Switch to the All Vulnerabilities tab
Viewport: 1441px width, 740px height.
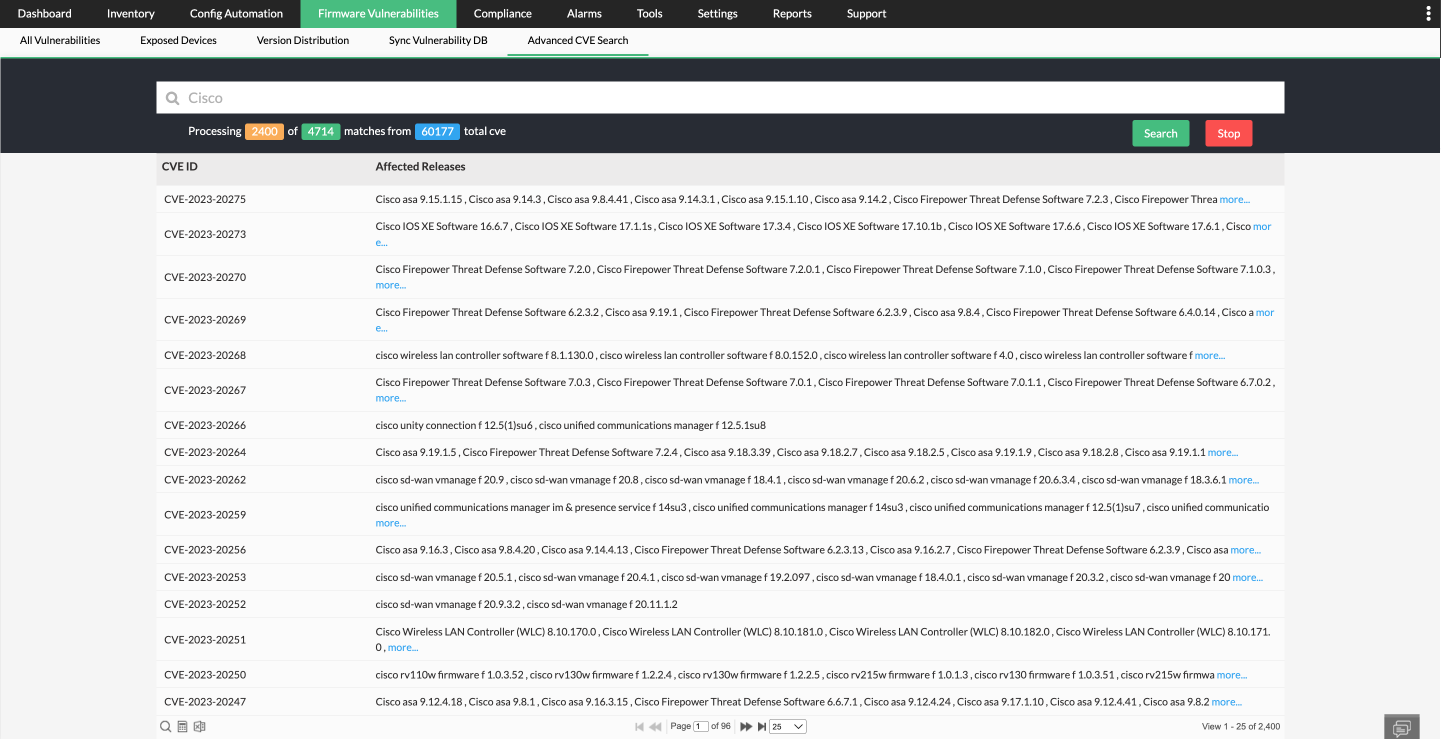coord(60,41)
